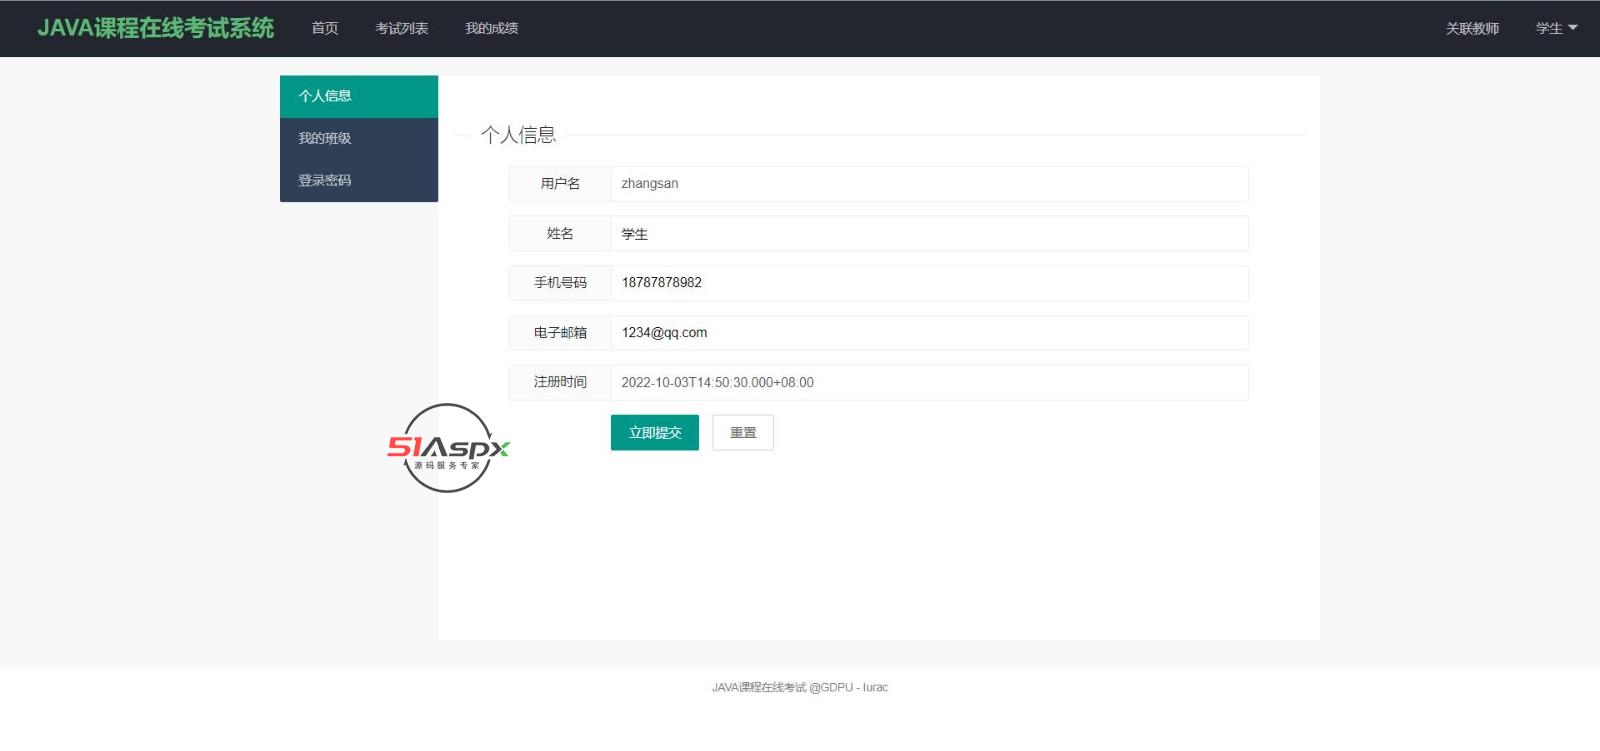Click the footer text JAVA课程在线考试 @GDPU
The height and width of the screenshot is (751, 1600).
(799, 687)
